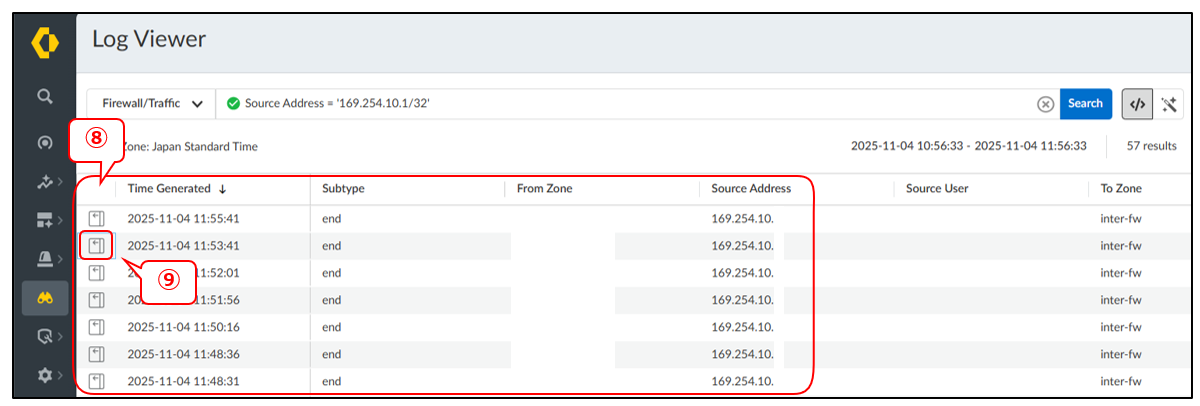The image size is (1200, 406).
Task: Open the dashboard-plus sidebar icon
Action: [x=45, y=219]
